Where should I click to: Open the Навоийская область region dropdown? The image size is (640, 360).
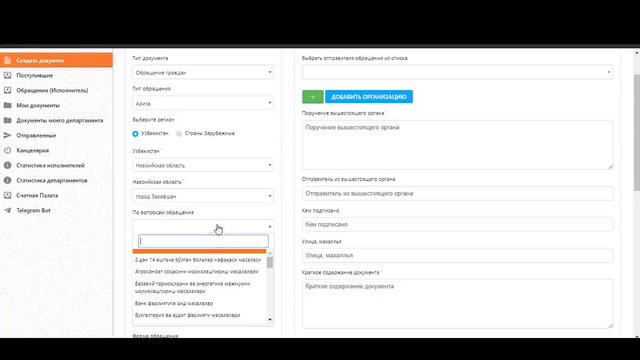[203, 165]
